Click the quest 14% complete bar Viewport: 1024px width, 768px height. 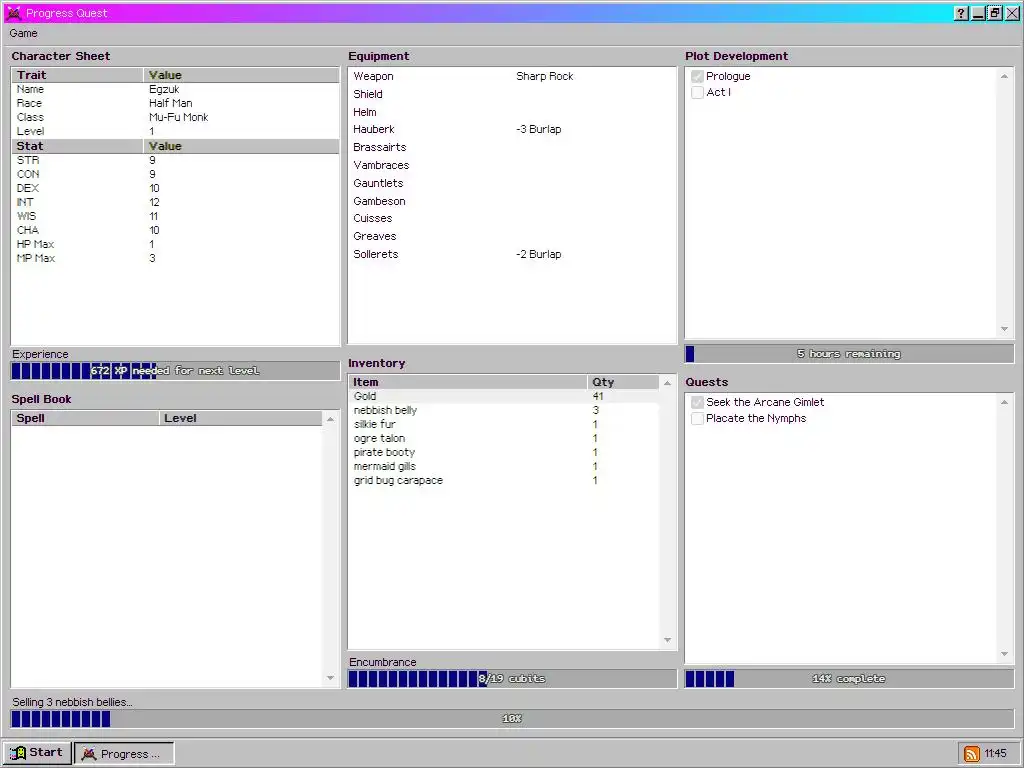pyautogui.click(x=849, y=679)
